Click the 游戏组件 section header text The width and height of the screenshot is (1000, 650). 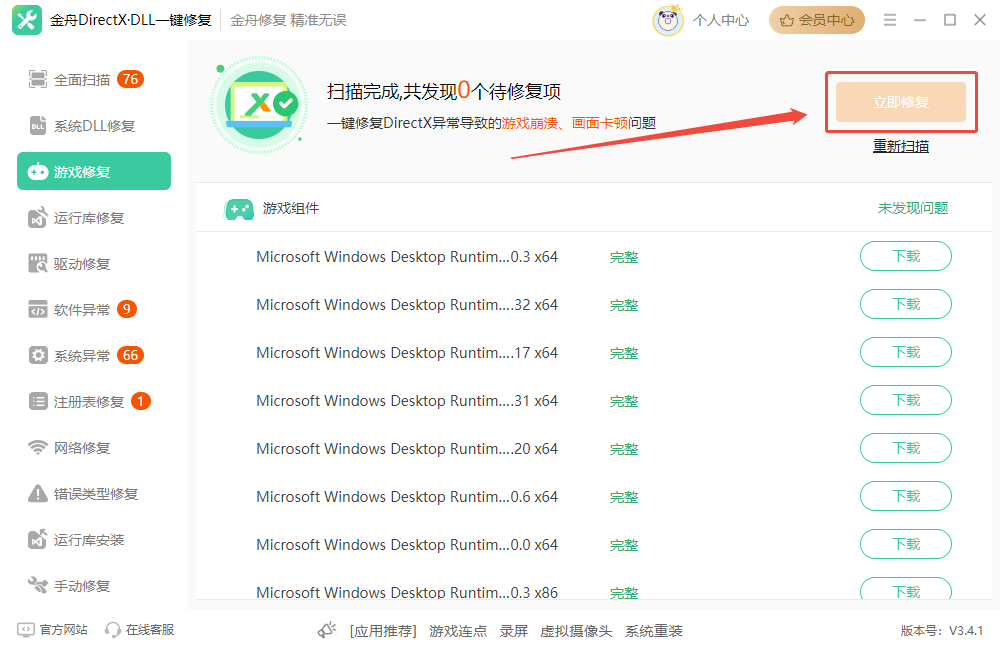(x=291, y=208)
